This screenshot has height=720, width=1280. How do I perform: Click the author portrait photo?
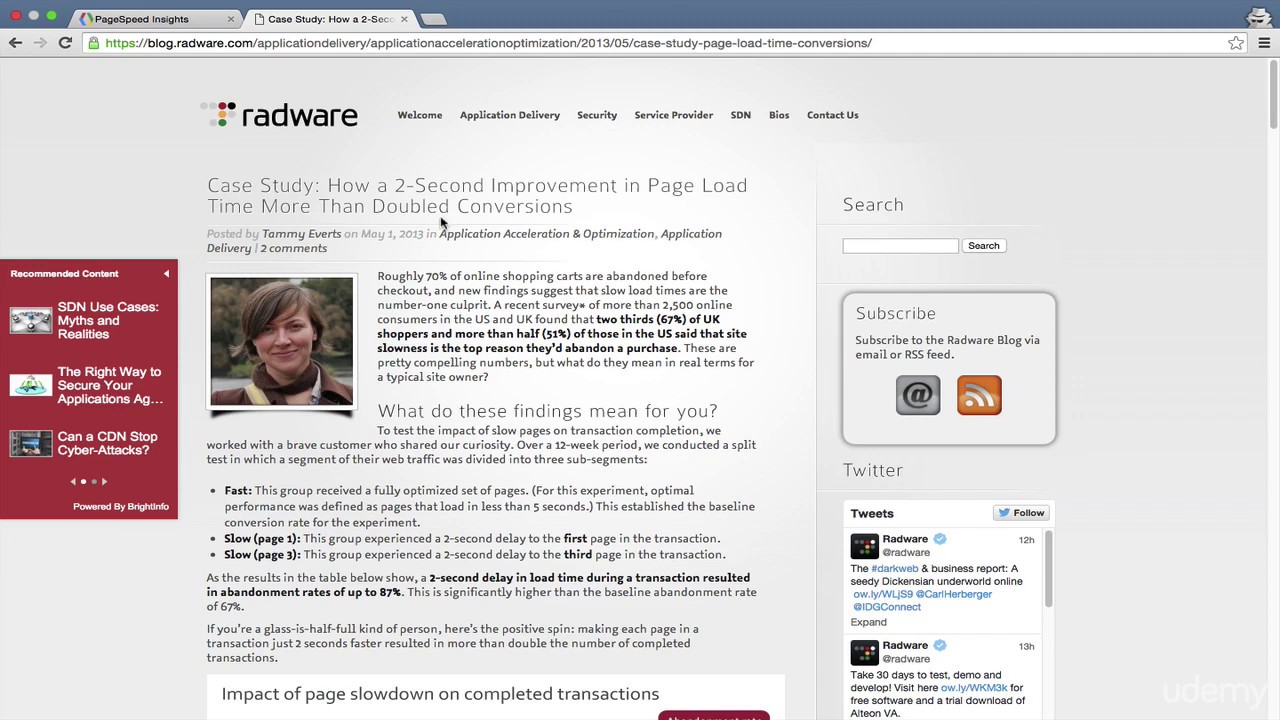pyautogui.click(x=281, y=342)
